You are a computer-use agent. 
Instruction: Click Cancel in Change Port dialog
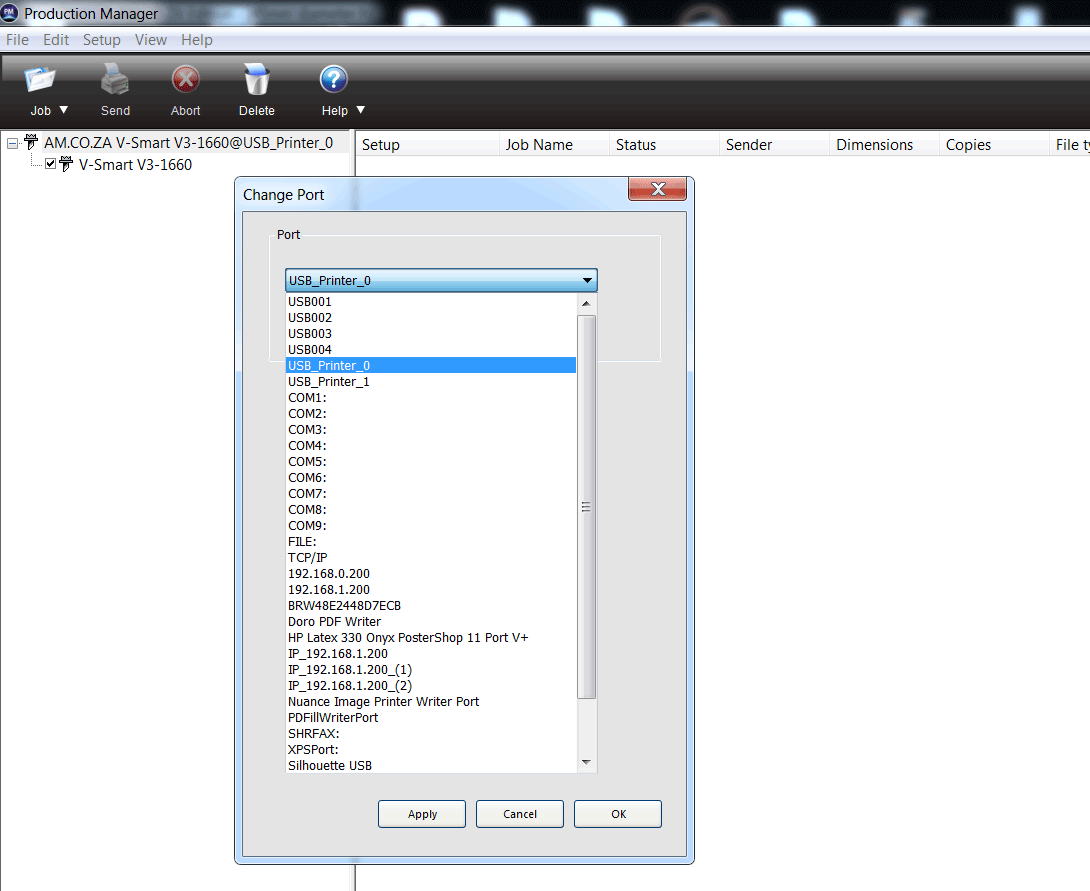coord(520,814)
